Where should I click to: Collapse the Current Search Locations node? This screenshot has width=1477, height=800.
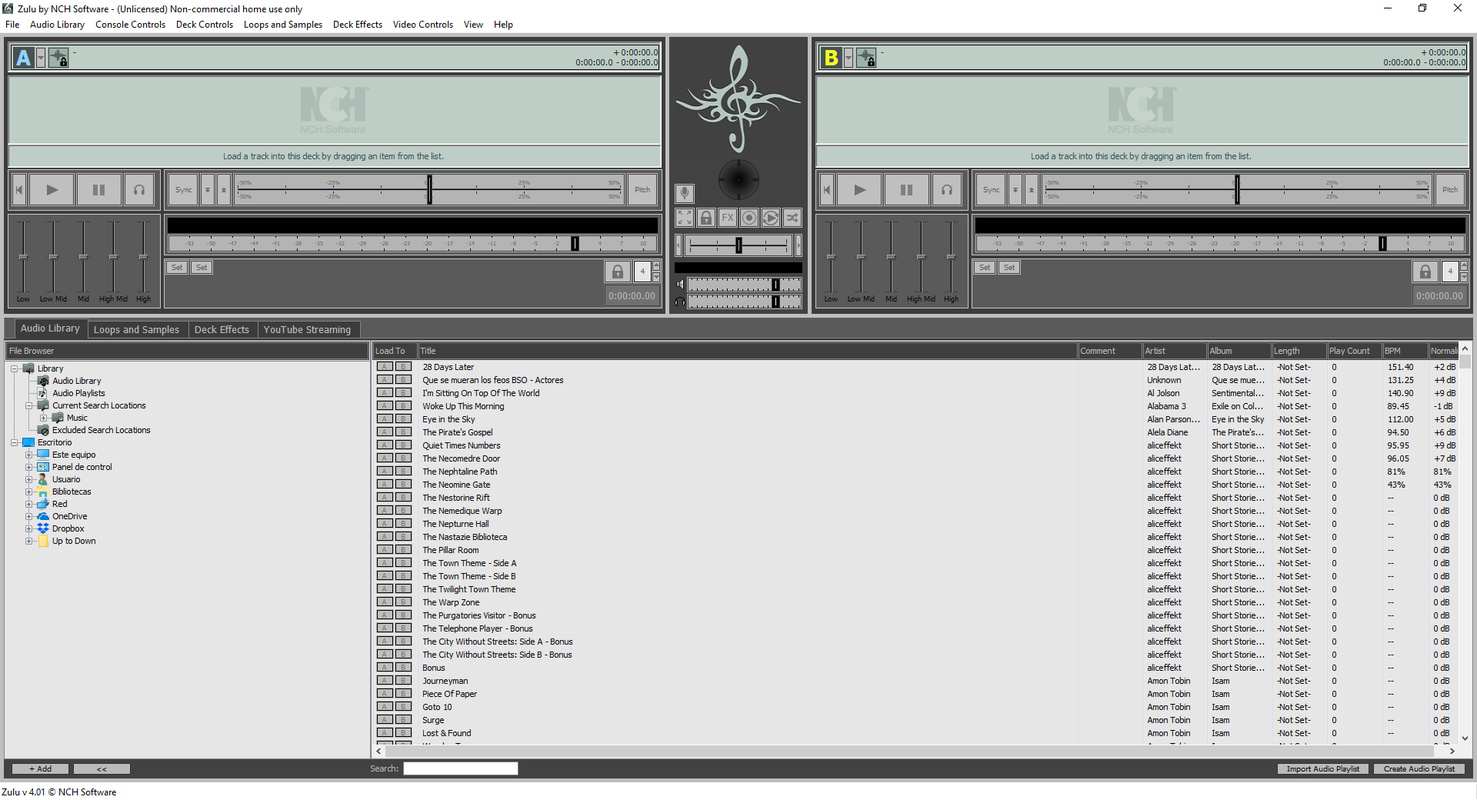30,405
